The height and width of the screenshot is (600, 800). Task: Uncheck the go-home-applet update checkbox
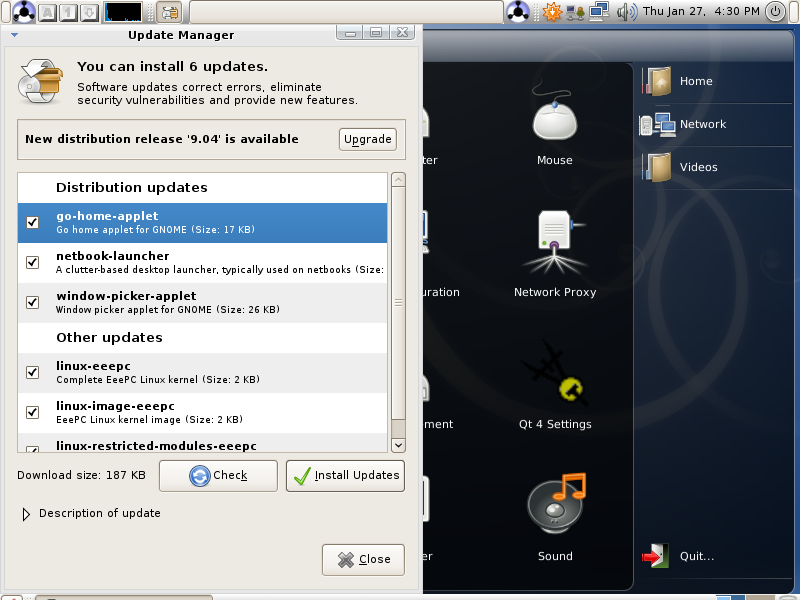[32, 222]
